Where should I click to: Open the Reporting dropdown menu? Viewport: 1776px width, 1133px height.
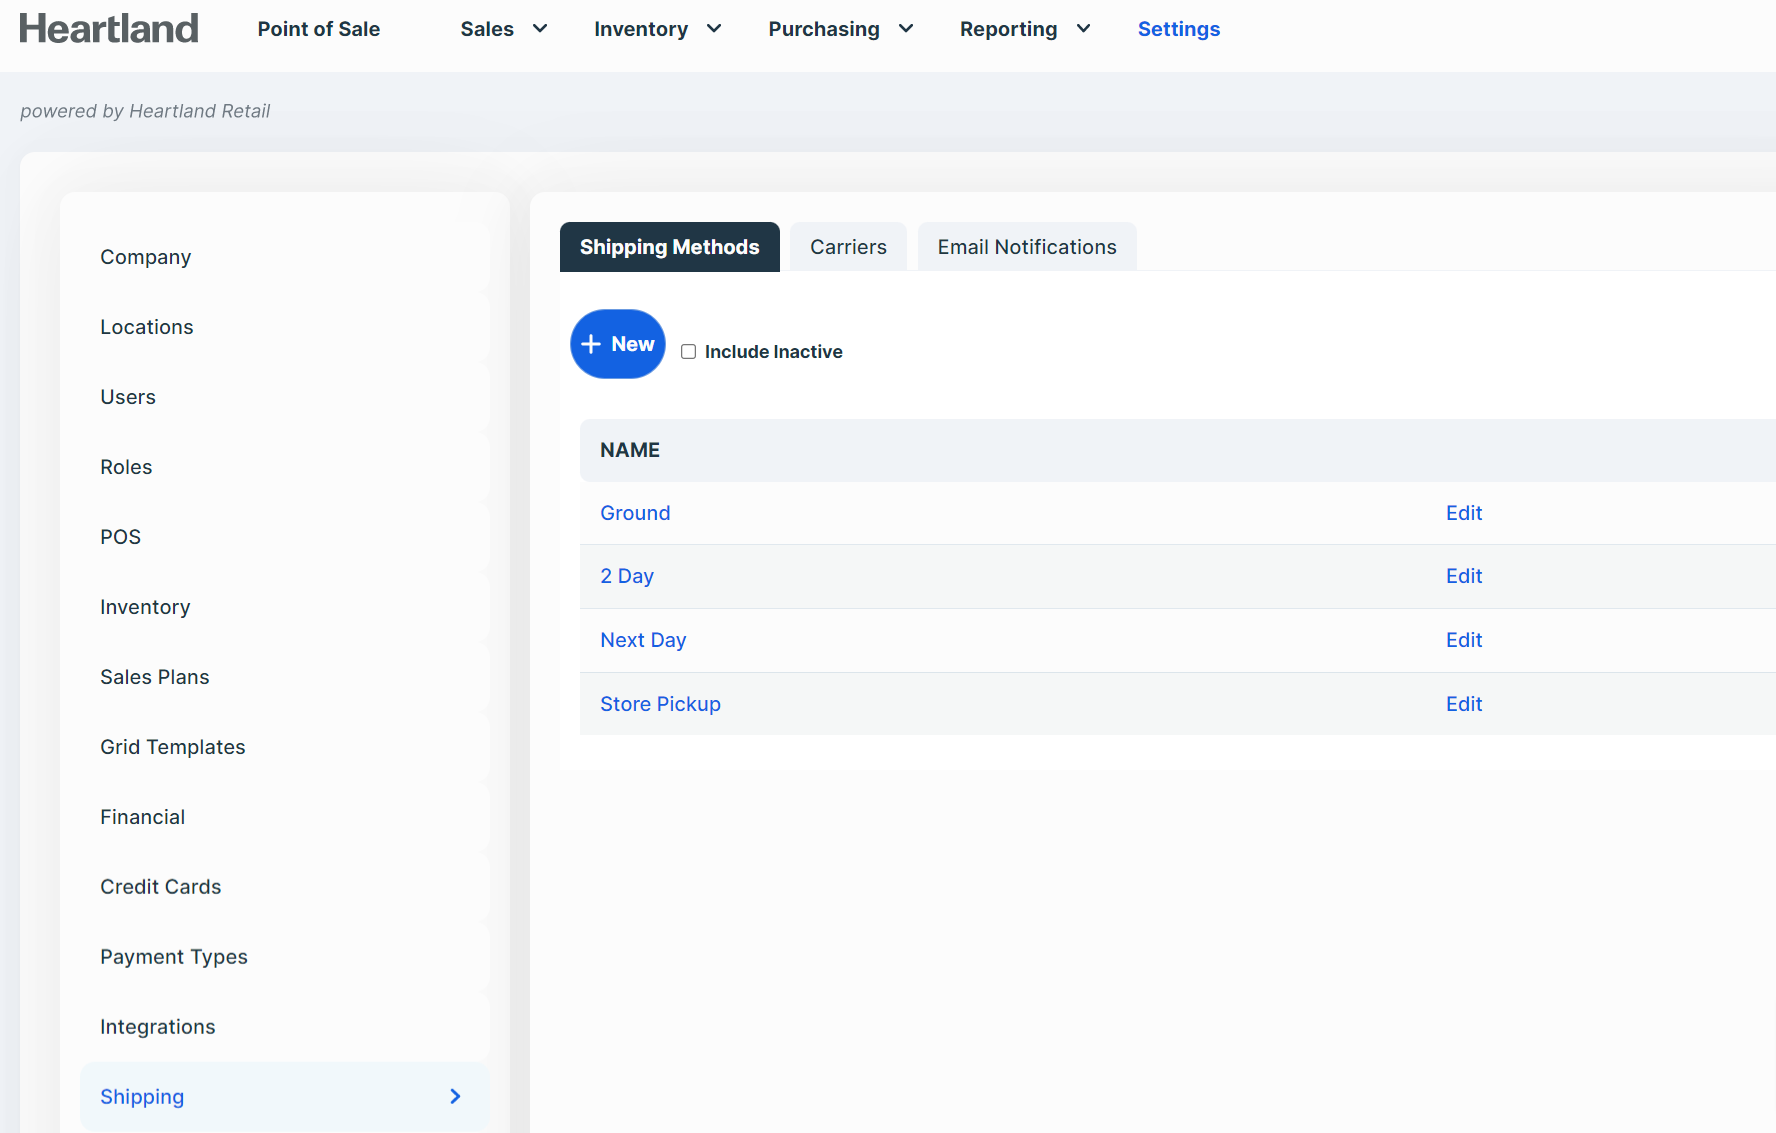tap(1025, 29)
